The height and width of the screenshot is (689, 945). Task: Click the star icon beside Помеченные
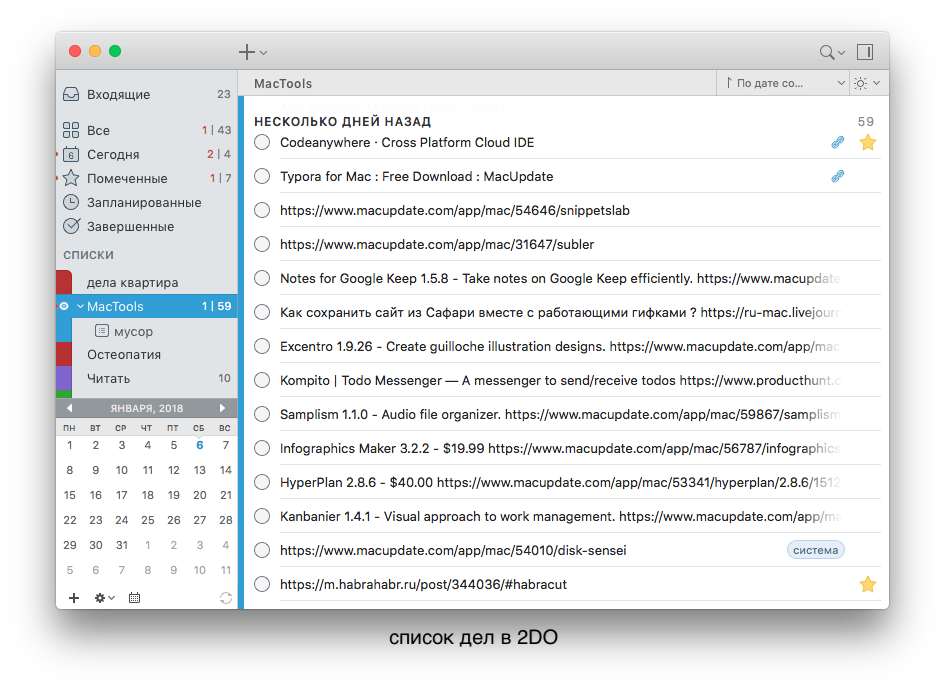pos(71,178)
